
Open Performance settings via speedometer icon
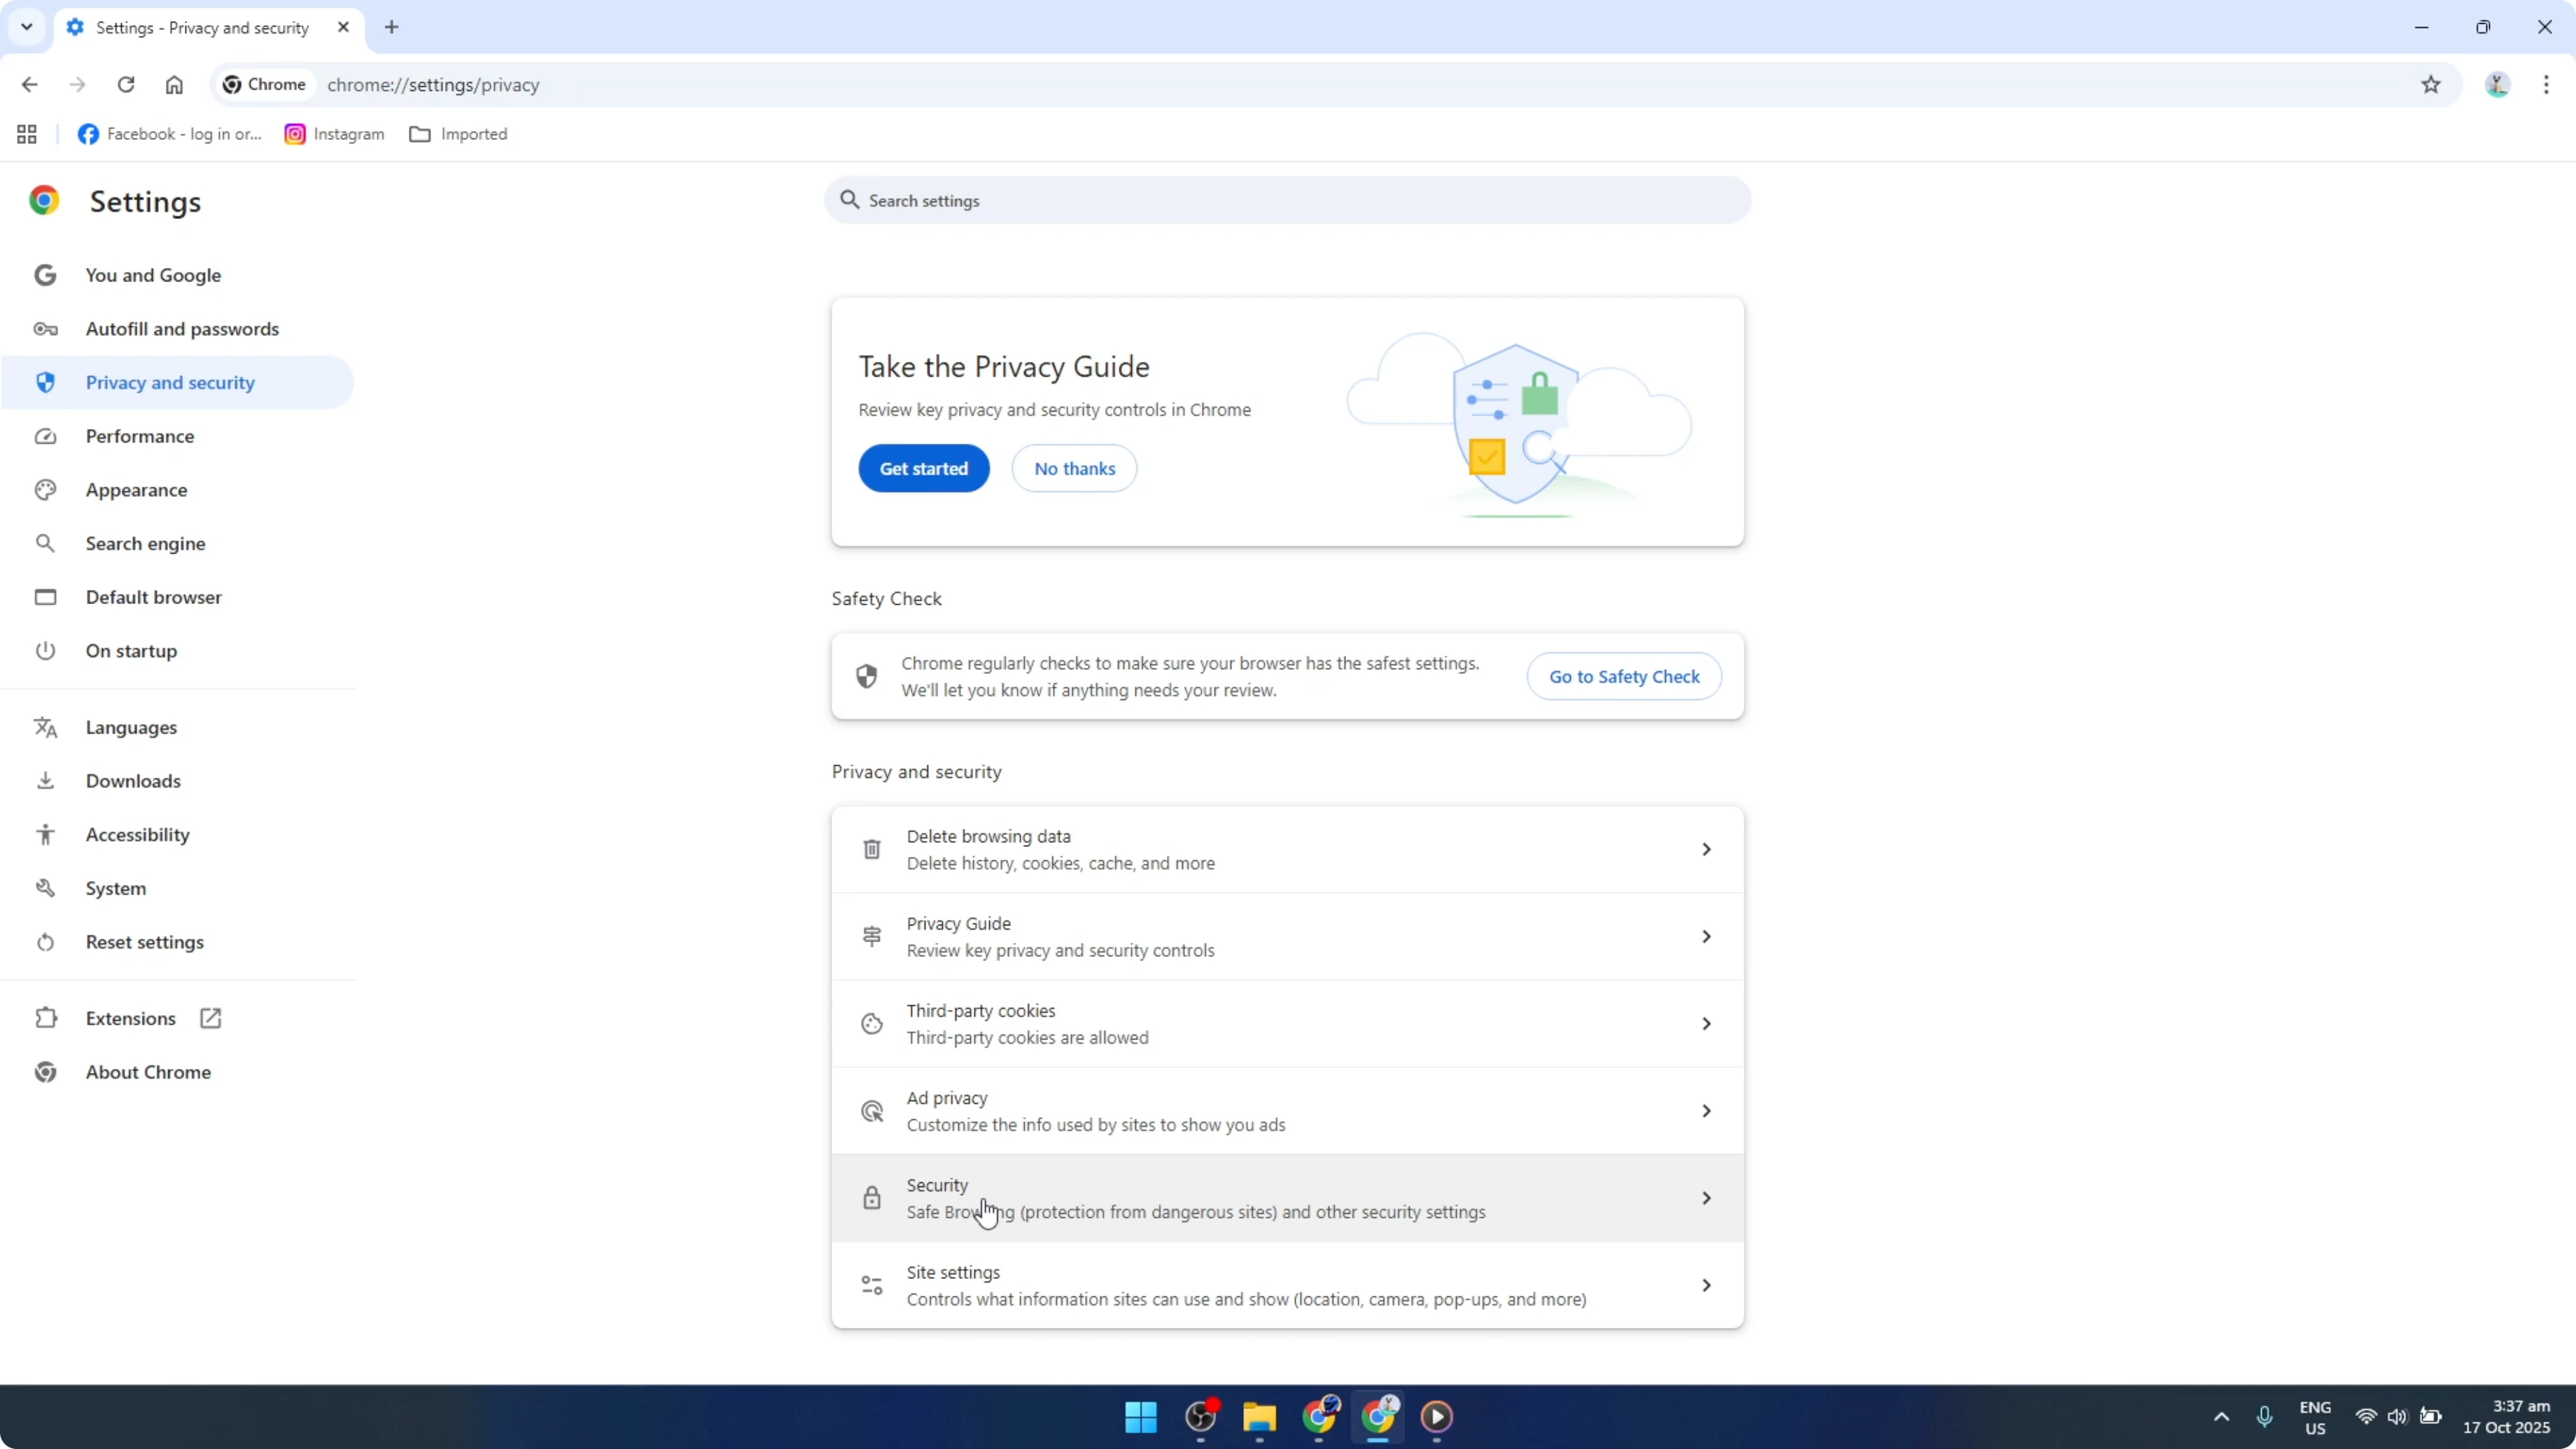click(x=45, y=436)
